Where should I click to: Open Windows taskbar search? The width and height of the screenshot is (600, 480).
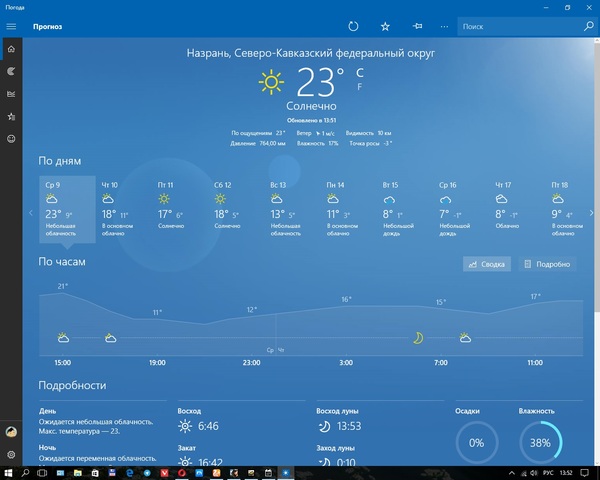[x=25, y=473]
